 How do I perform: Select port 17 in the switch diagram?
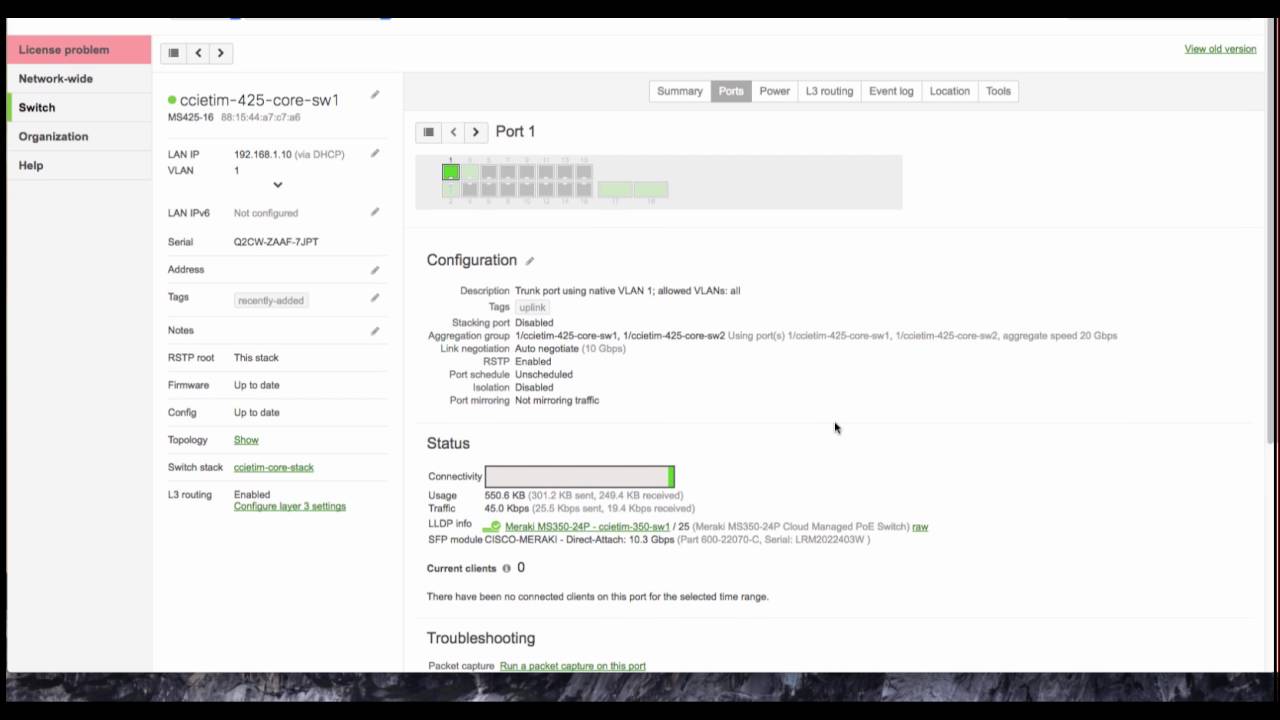(x=615, y=189)
